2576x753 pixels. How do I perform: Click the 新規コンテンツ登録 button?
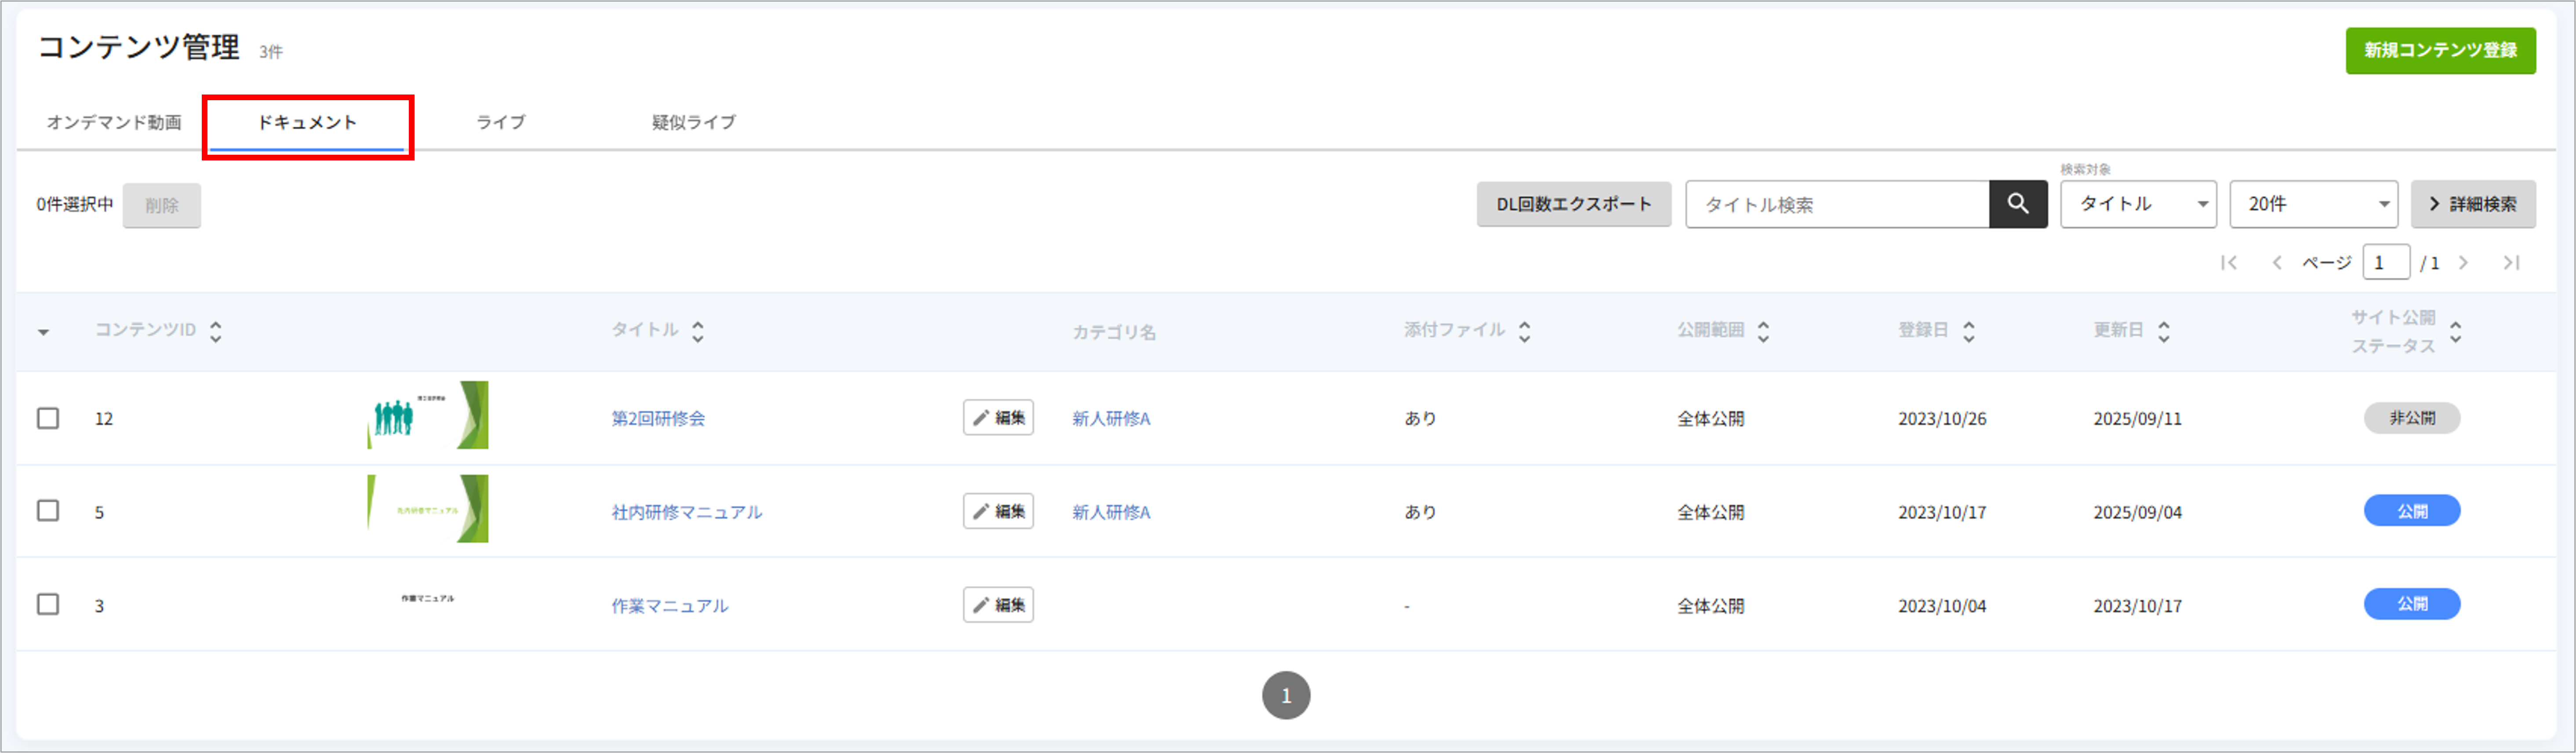tap(2440, 50)
